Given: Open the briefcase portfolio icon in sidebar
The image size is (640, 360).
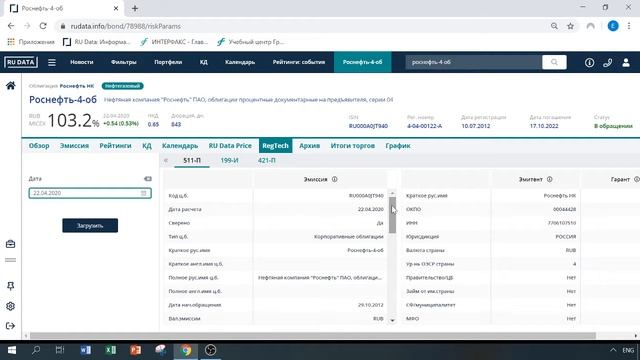Looking at the screenshot, I should [11, 244].
